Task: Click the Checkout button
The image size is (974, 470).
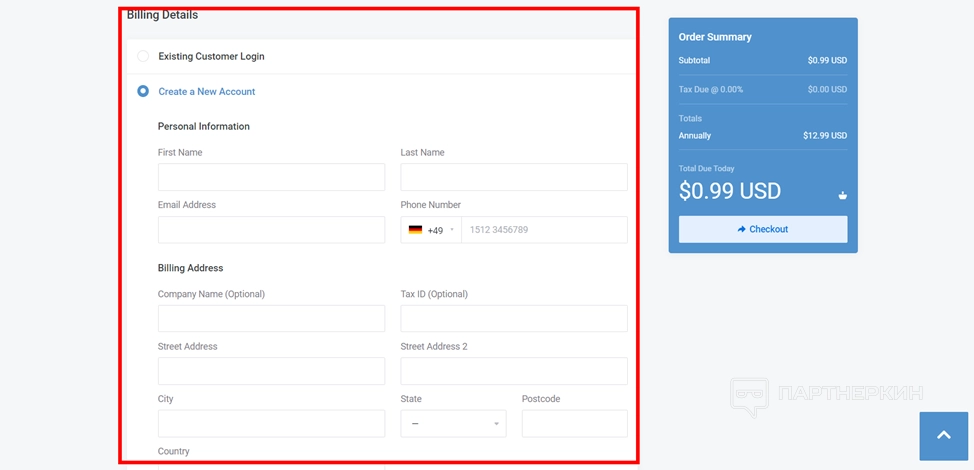Action: pyautogui.click(x=763, y=229)
